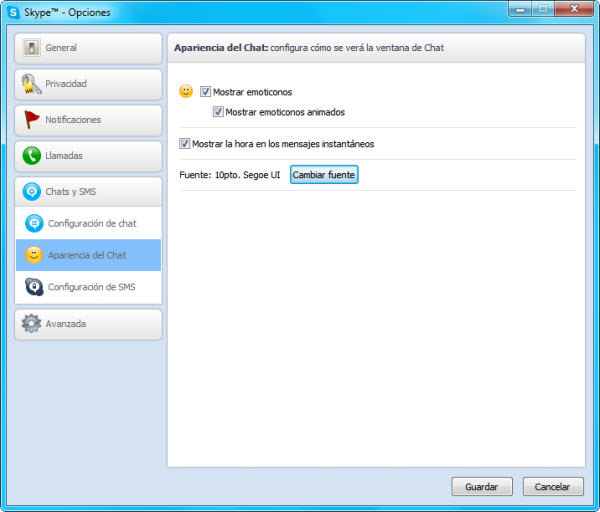Viewport: 600px width, 512px height.
Task: Click the Avanzada gear icon
Action: pos(31,323)
